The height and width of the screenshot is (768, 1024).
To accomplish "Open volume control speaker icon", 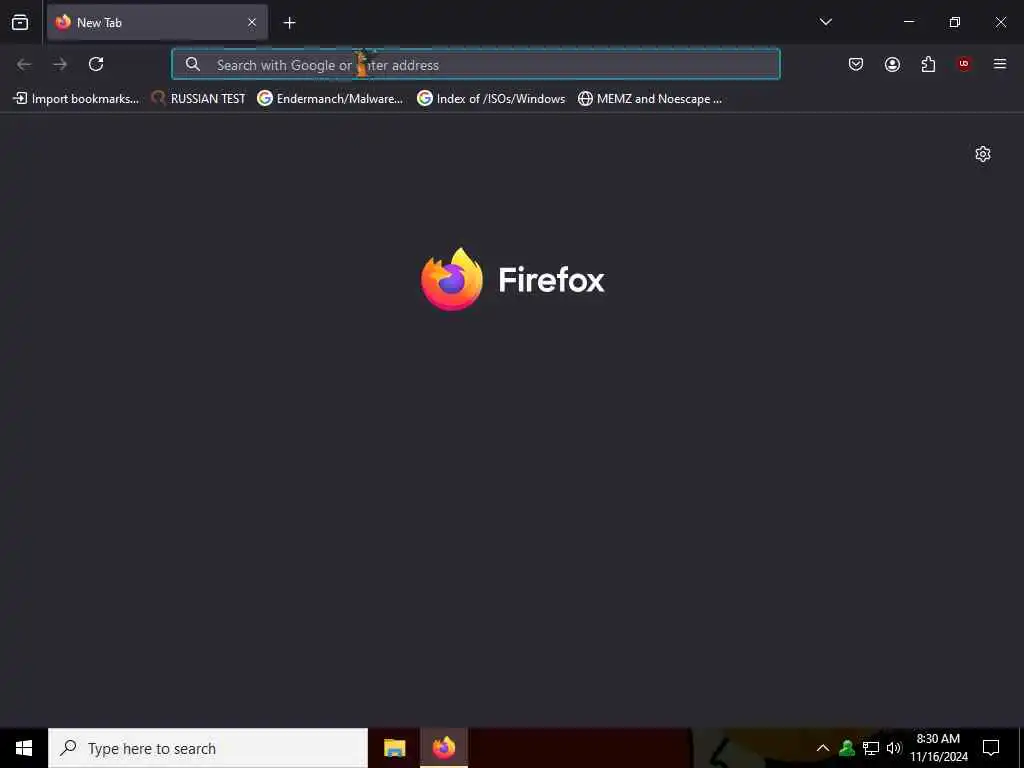I will (893, 748).
